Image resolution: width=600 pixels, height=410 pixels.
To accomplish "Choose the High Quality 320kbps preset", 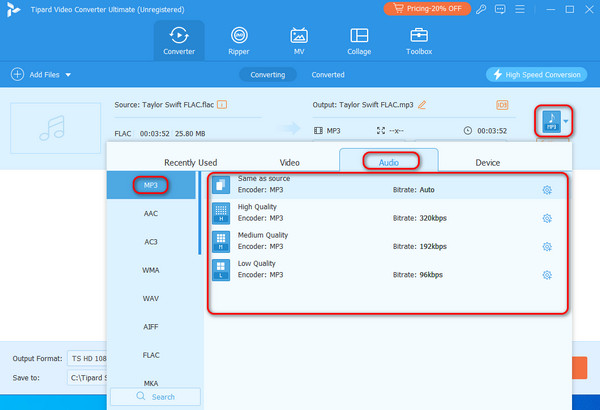I will point(388,213).
